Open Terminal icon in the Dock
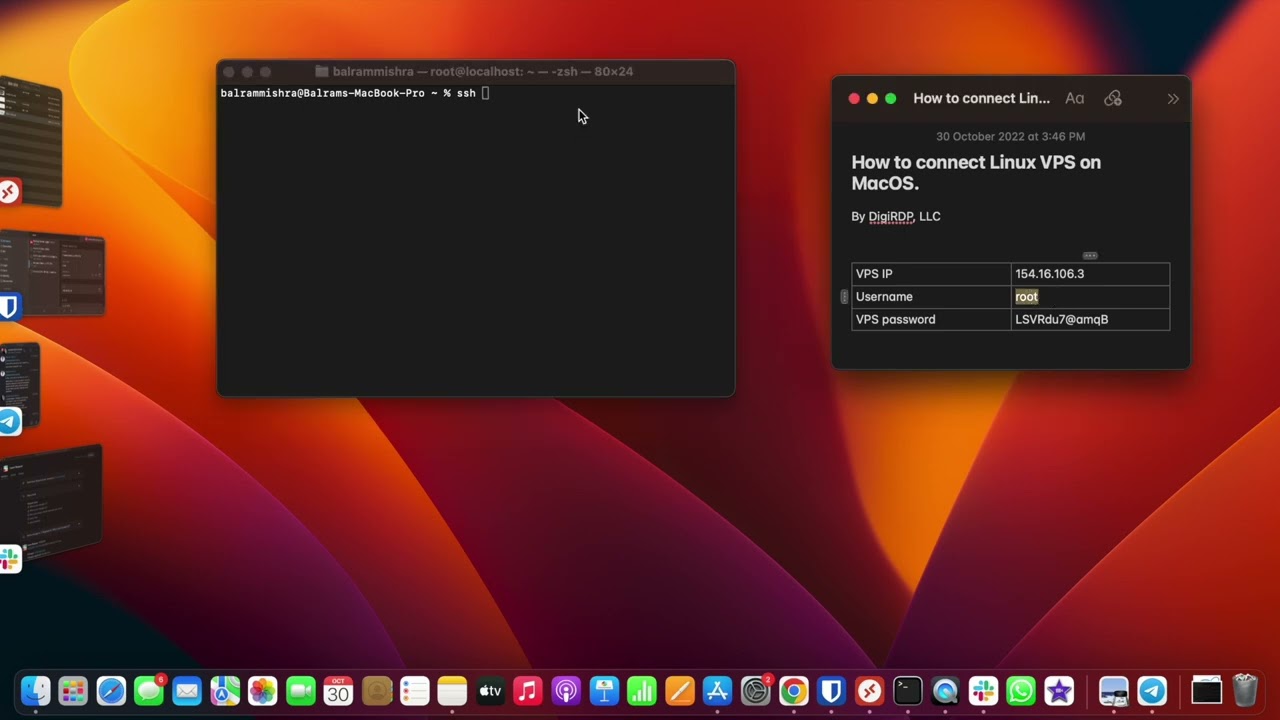Image resolution: width=1280 pixels, height=720 pixels. (x=907, y=691)
